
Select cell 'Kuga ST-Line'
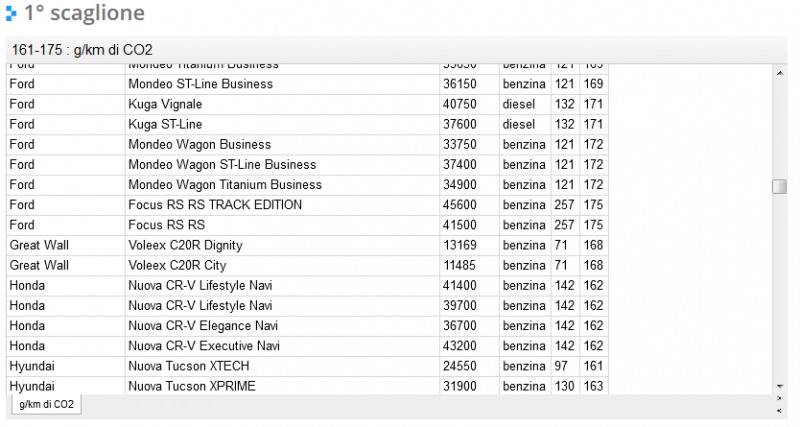(283, 124)
